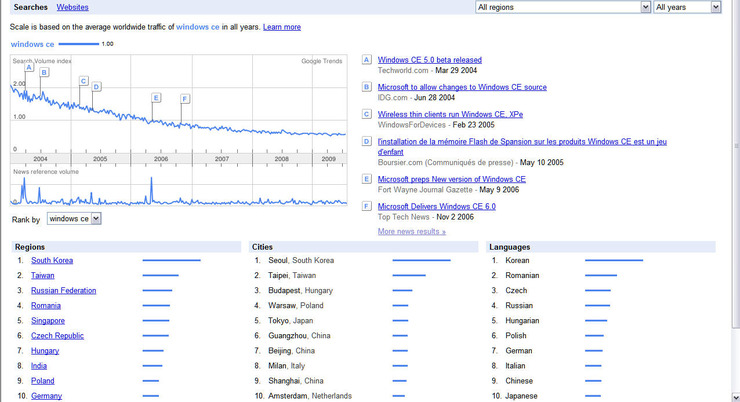Click news flag F on the search chart
740x402 pixels.
[x=185, y=99]
